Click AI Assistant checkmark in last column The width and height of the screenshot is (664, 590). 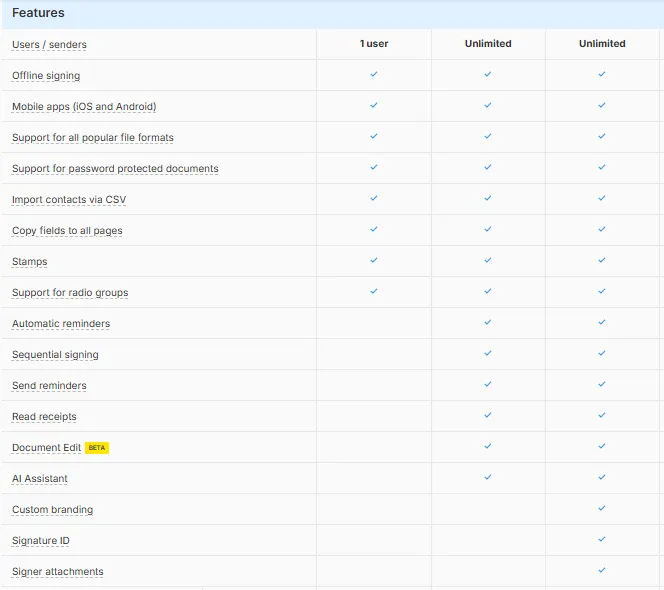(602, 477)
